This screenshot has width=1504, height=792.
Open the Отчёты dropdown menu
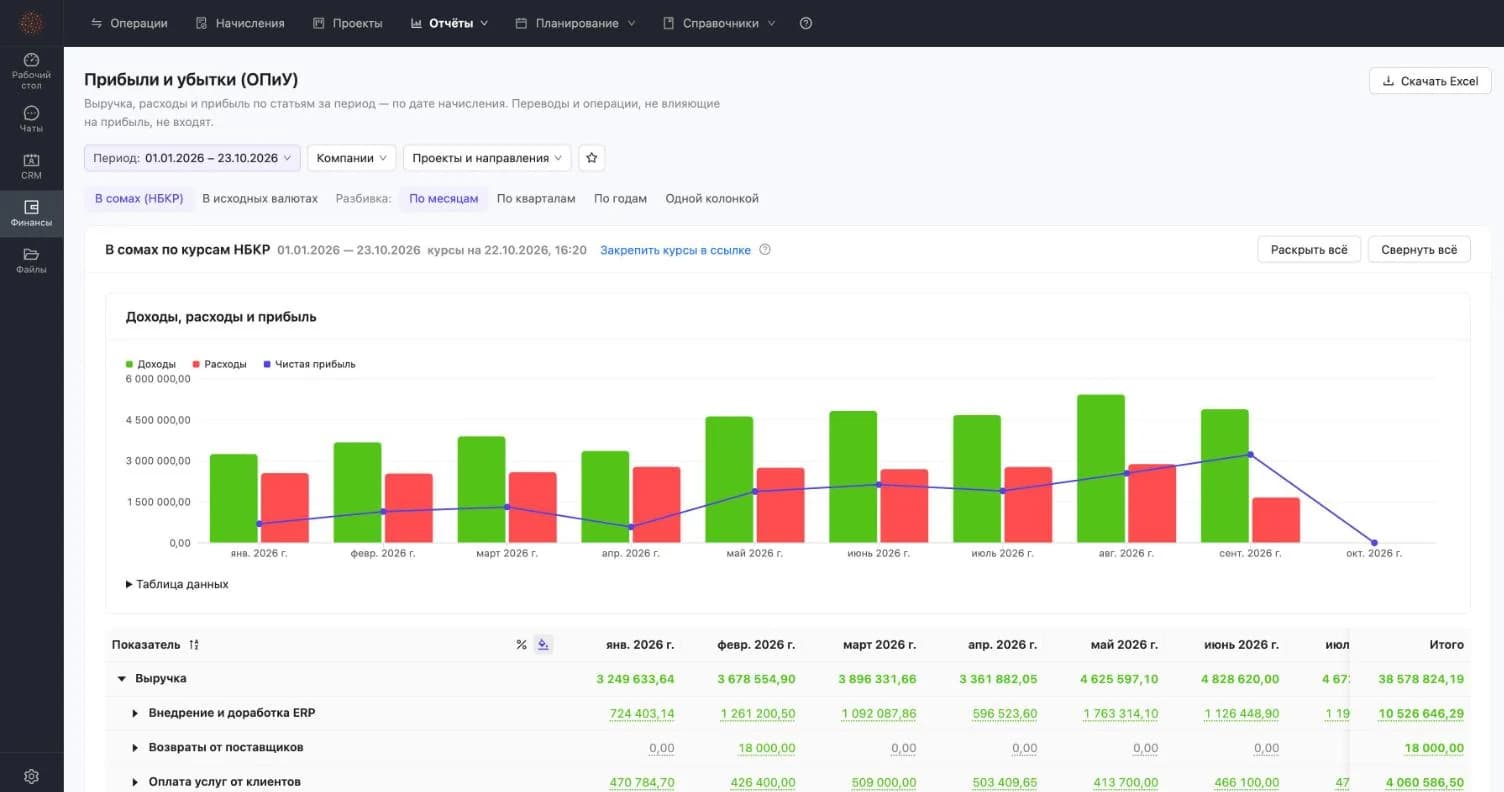coord(449,23)
